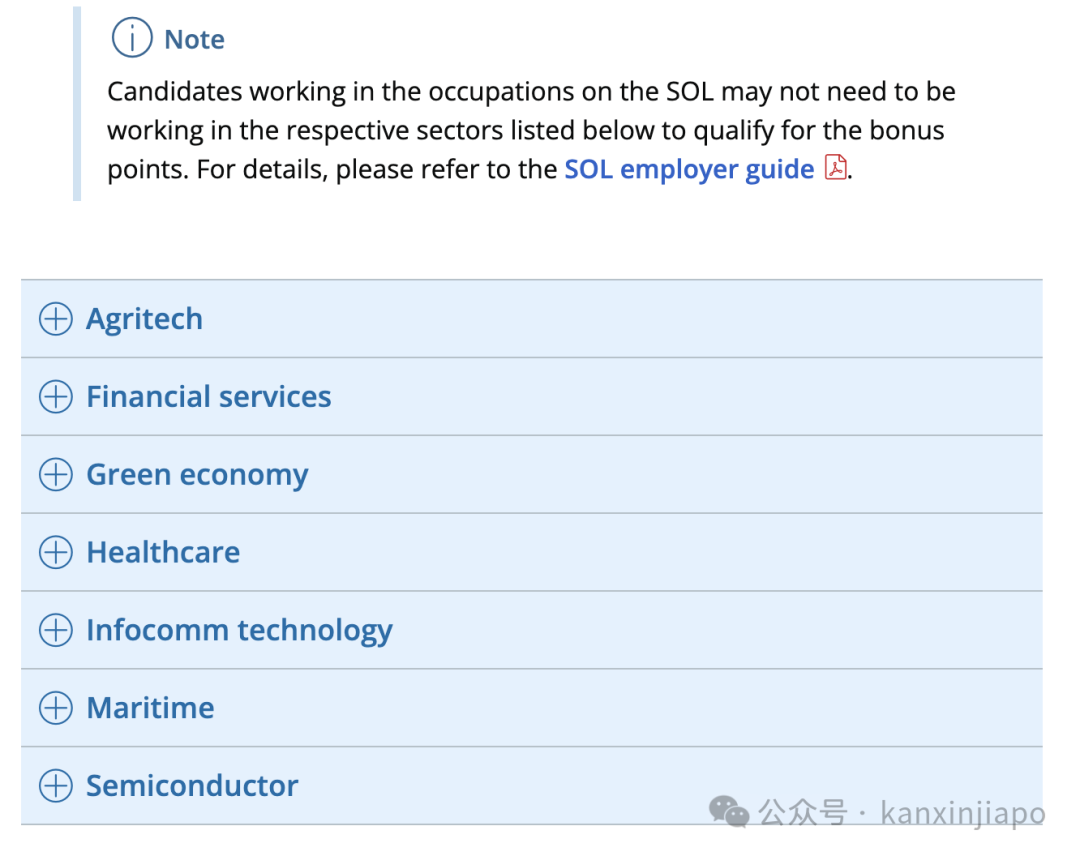Click the info circle icon next to Note
The image size is (1080, 856).
tap(132, 38)
